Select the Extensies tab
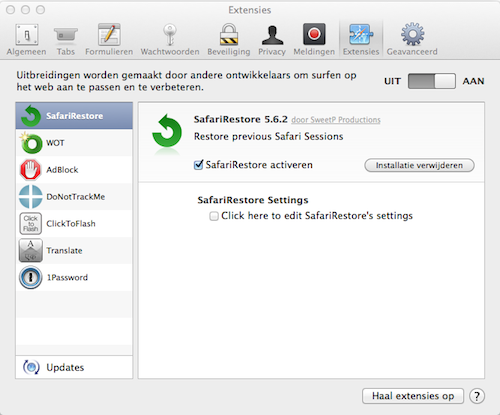 coord(361,39)
